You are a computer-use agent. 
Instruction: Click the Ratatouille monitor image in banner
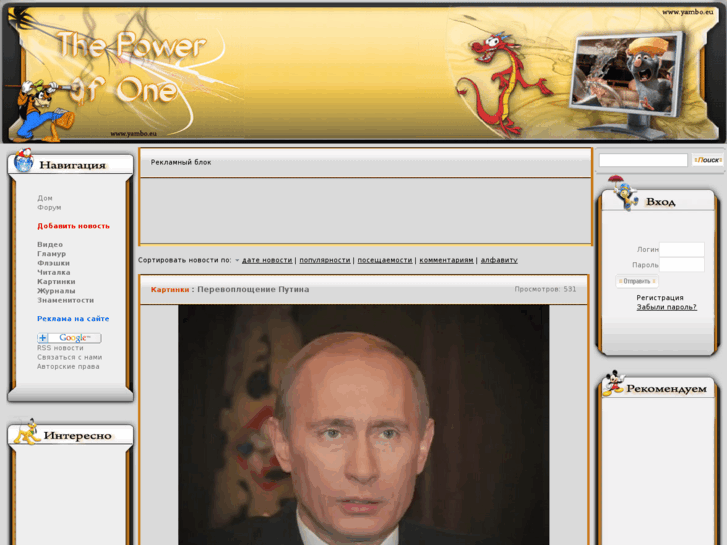pyautogui.click(x=627, y=83)
